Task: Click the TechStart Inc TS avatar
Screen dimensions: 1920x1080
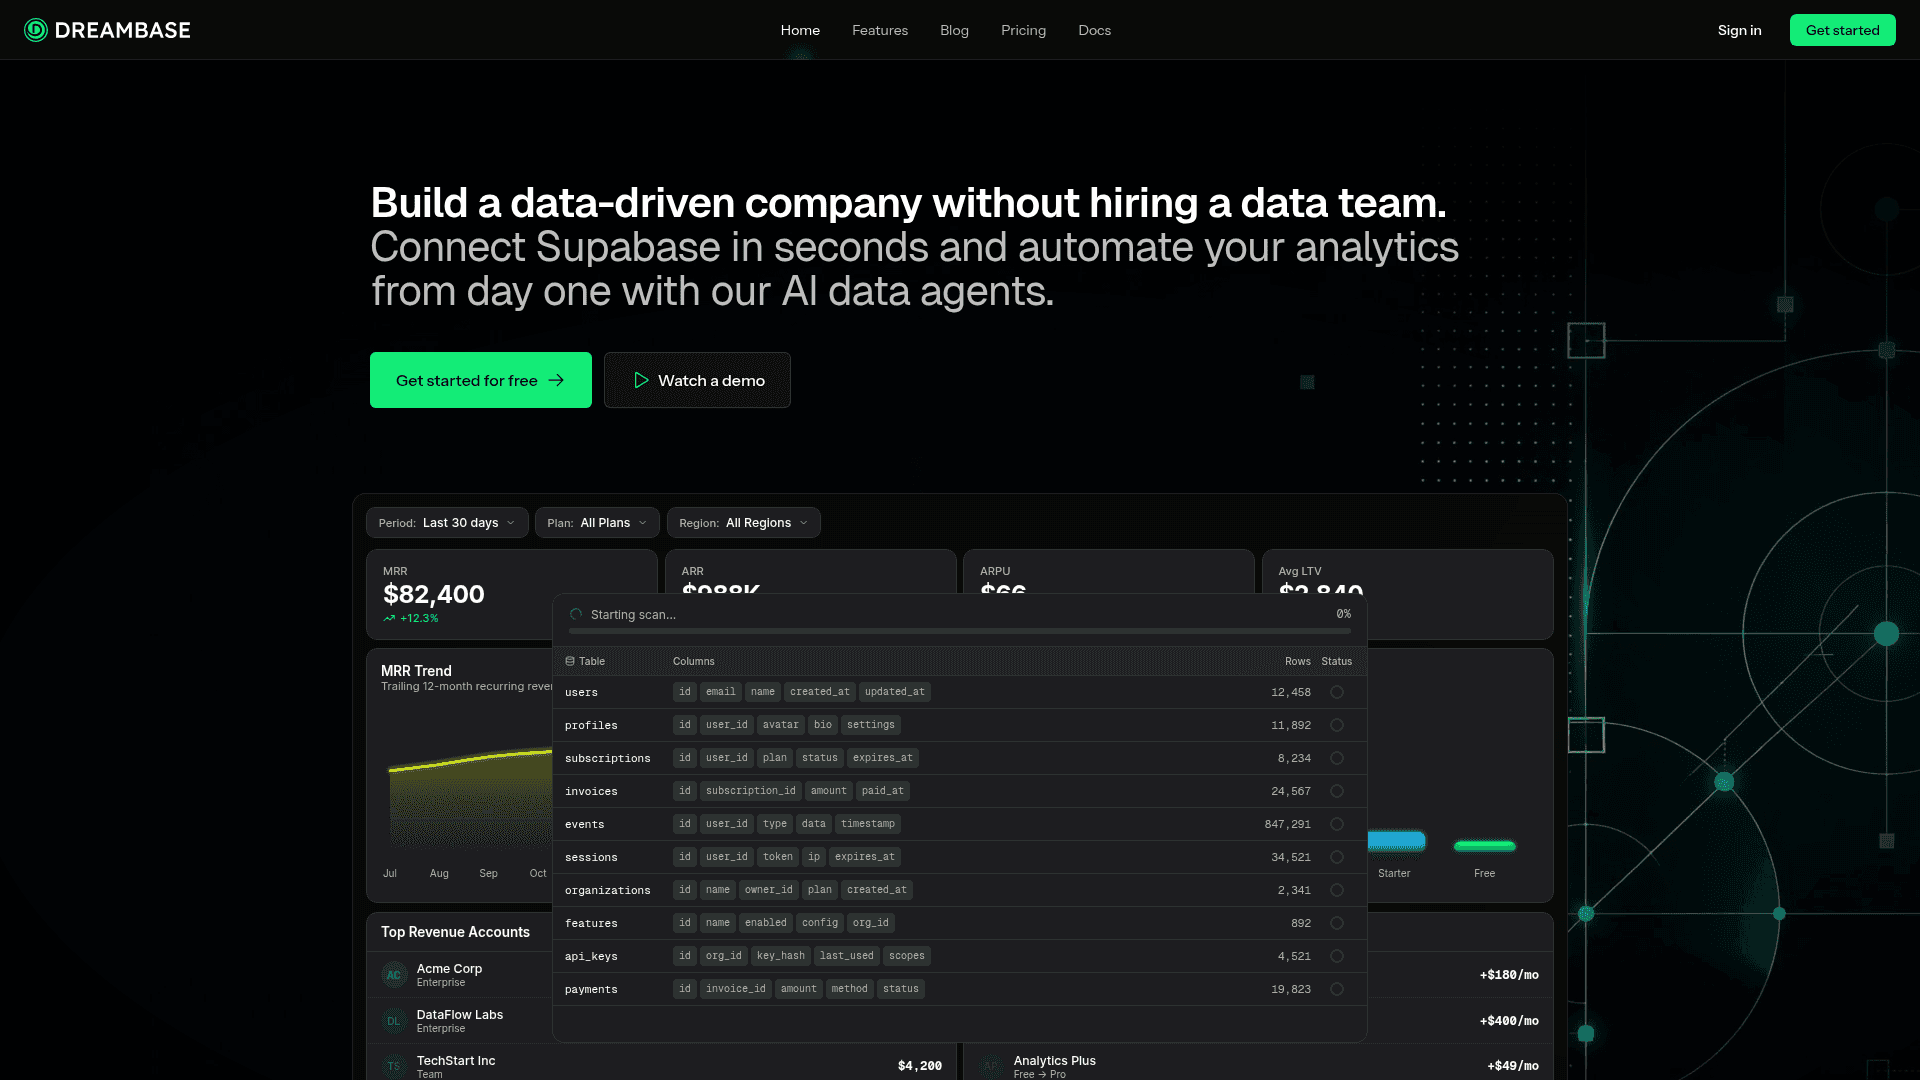Action: point(394,1066)
